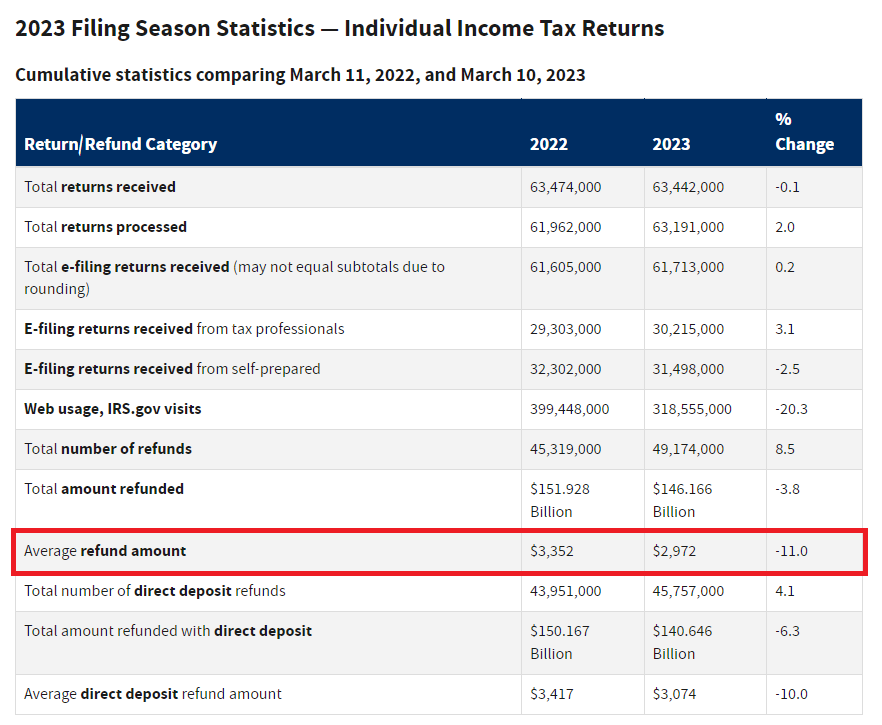Select the 318,555,000 web visits value
The width and height of the screenshot is (882, 725).
click(692, 409)
